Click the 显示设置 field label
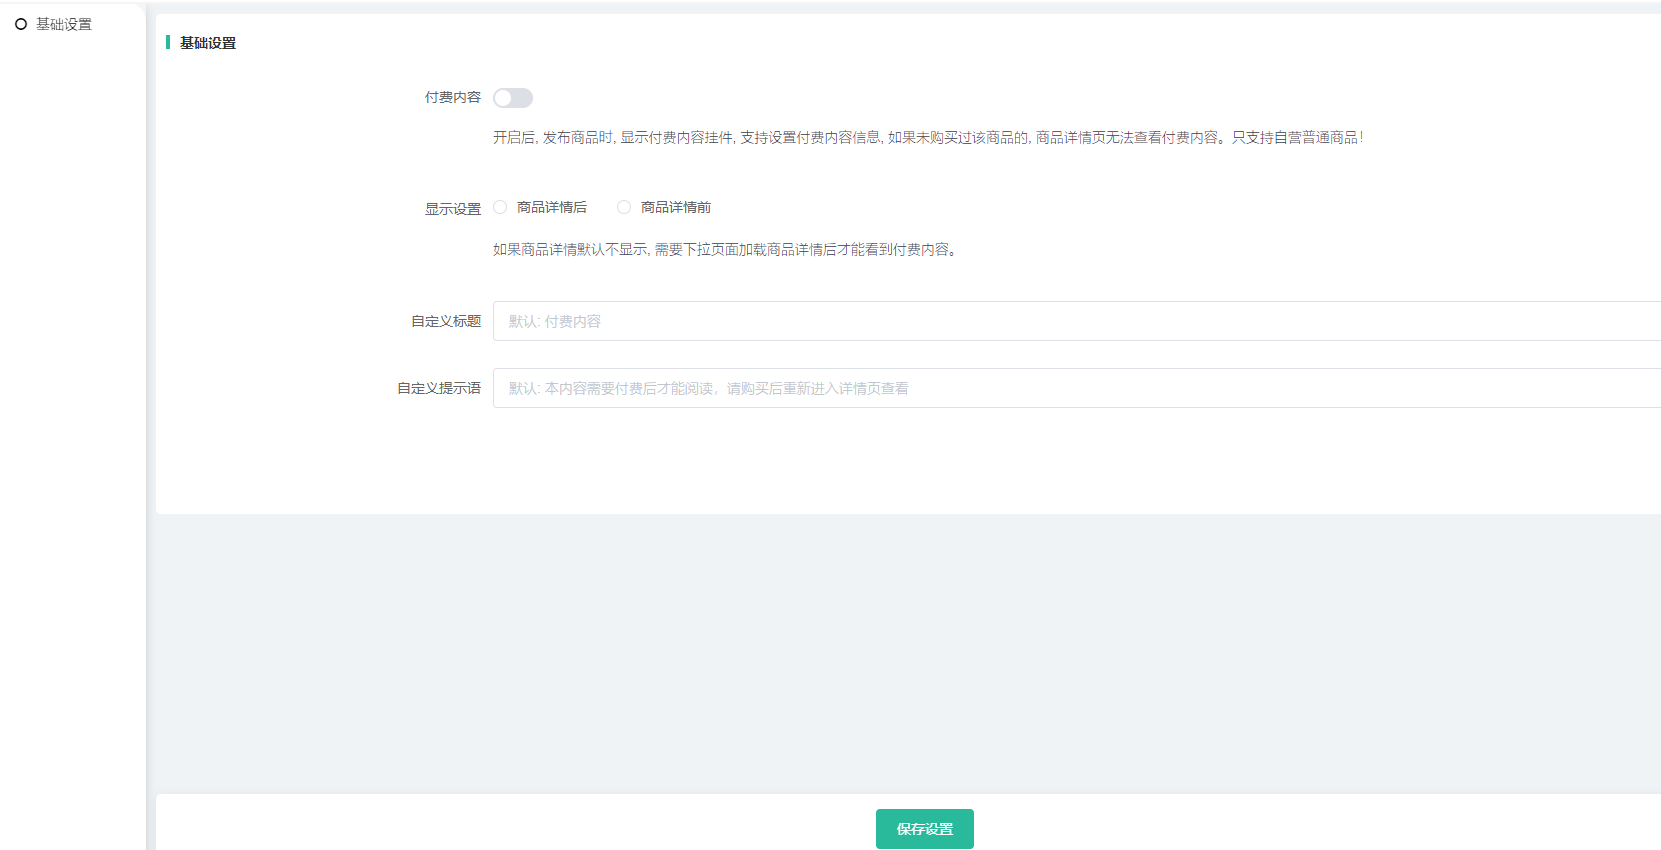1661x850 pixels. pyautogui.click(x=452, y=209)
